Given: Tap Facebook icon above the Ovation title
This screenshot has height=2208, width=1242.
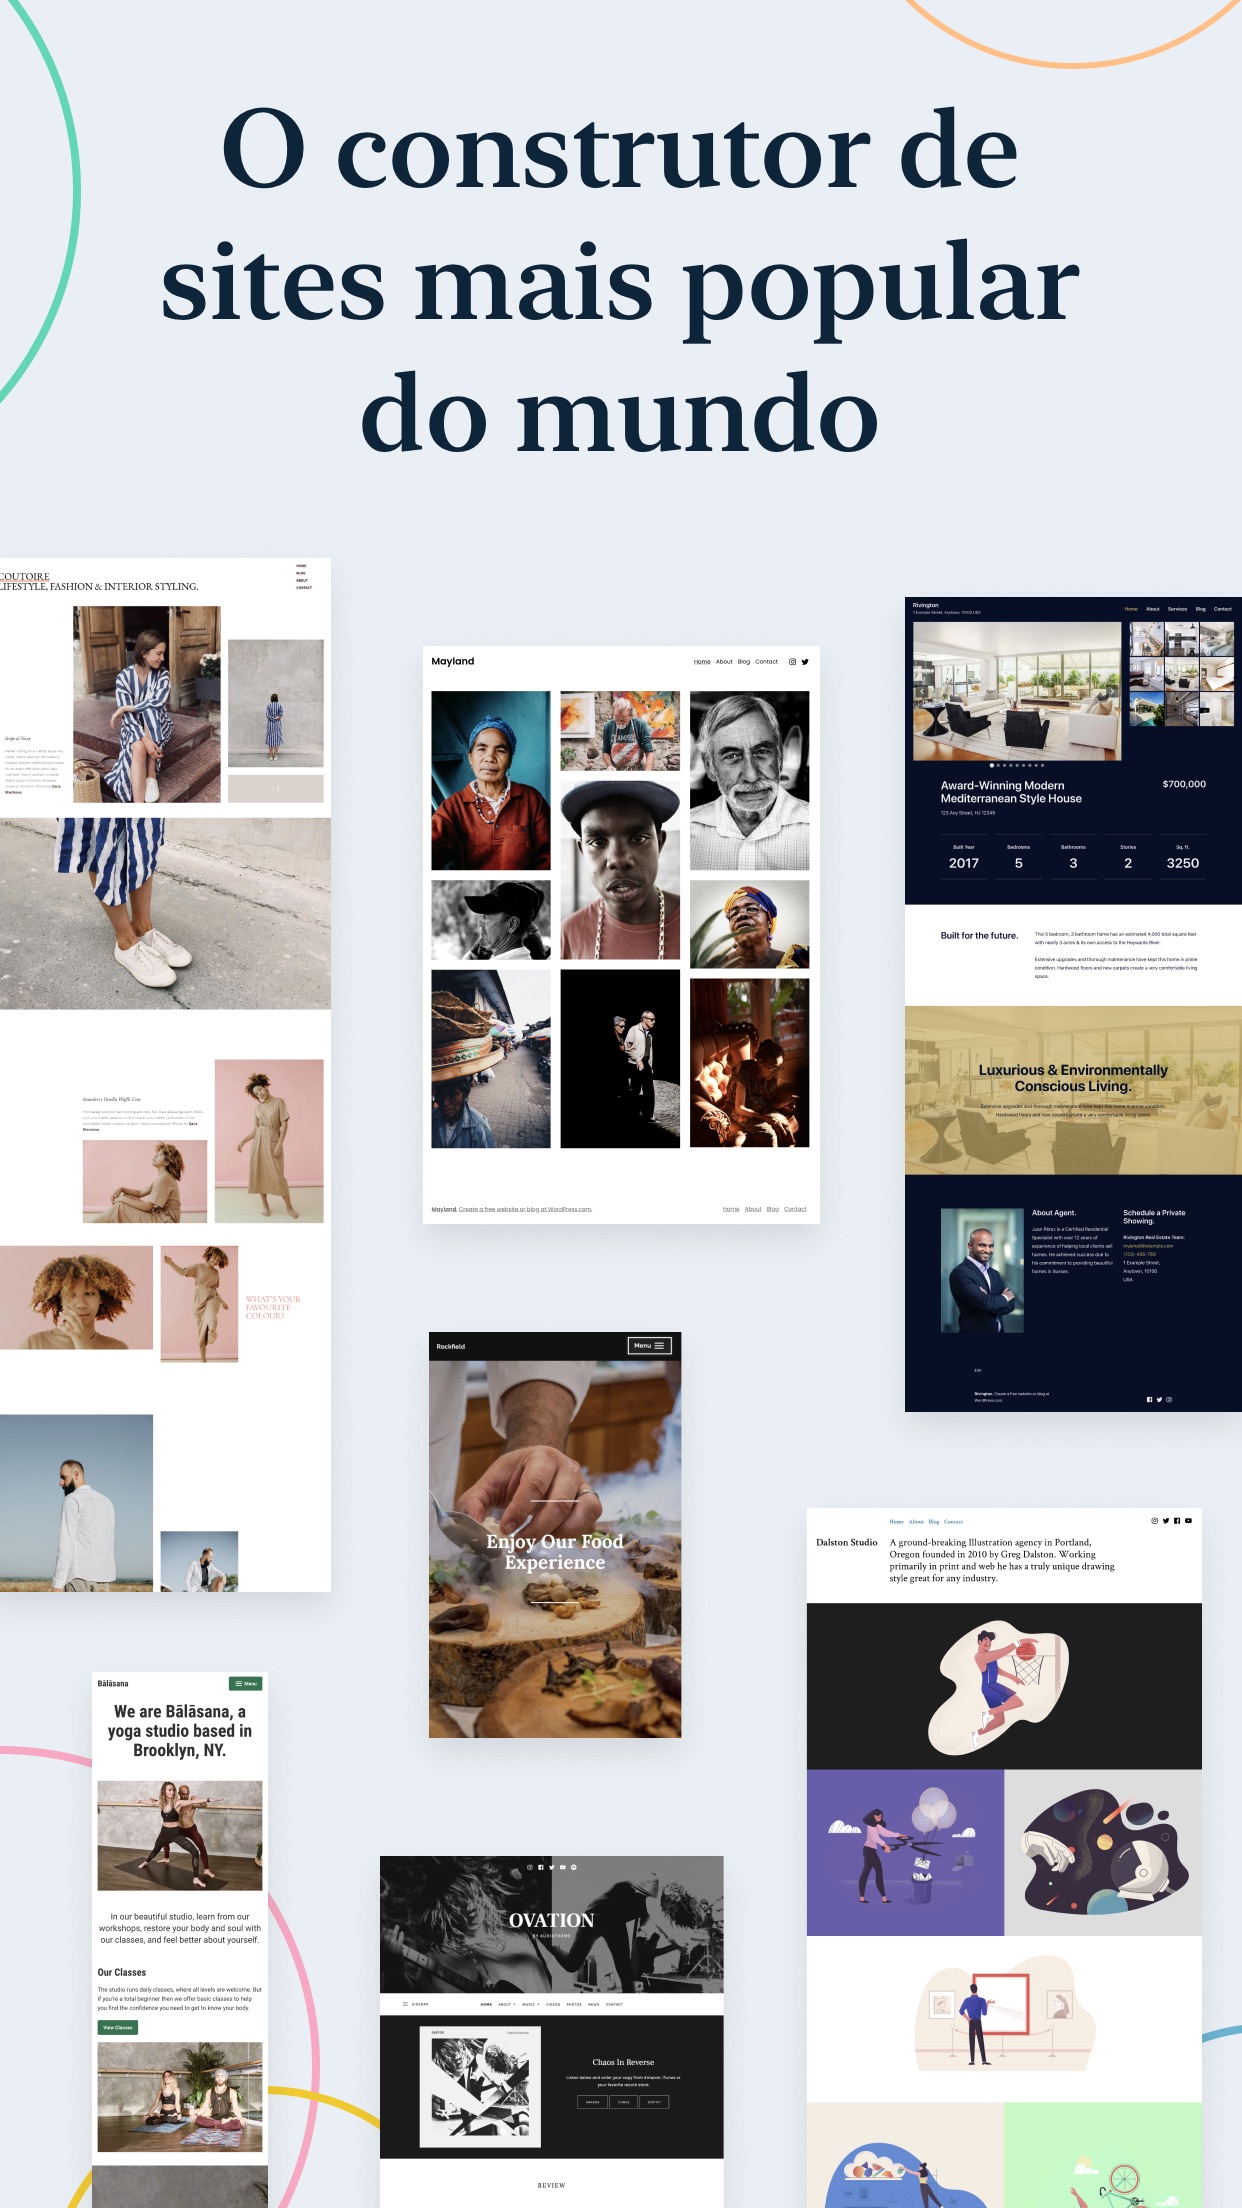Looking at the screenshot, I should tap(541, 1867).
